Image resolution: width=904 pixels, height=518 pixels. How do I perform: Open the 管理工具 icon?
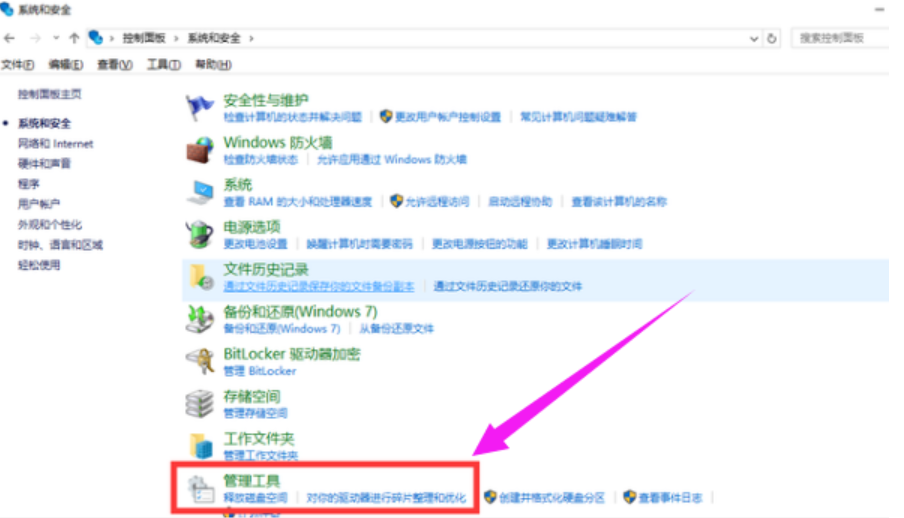[x=201, y=488]
